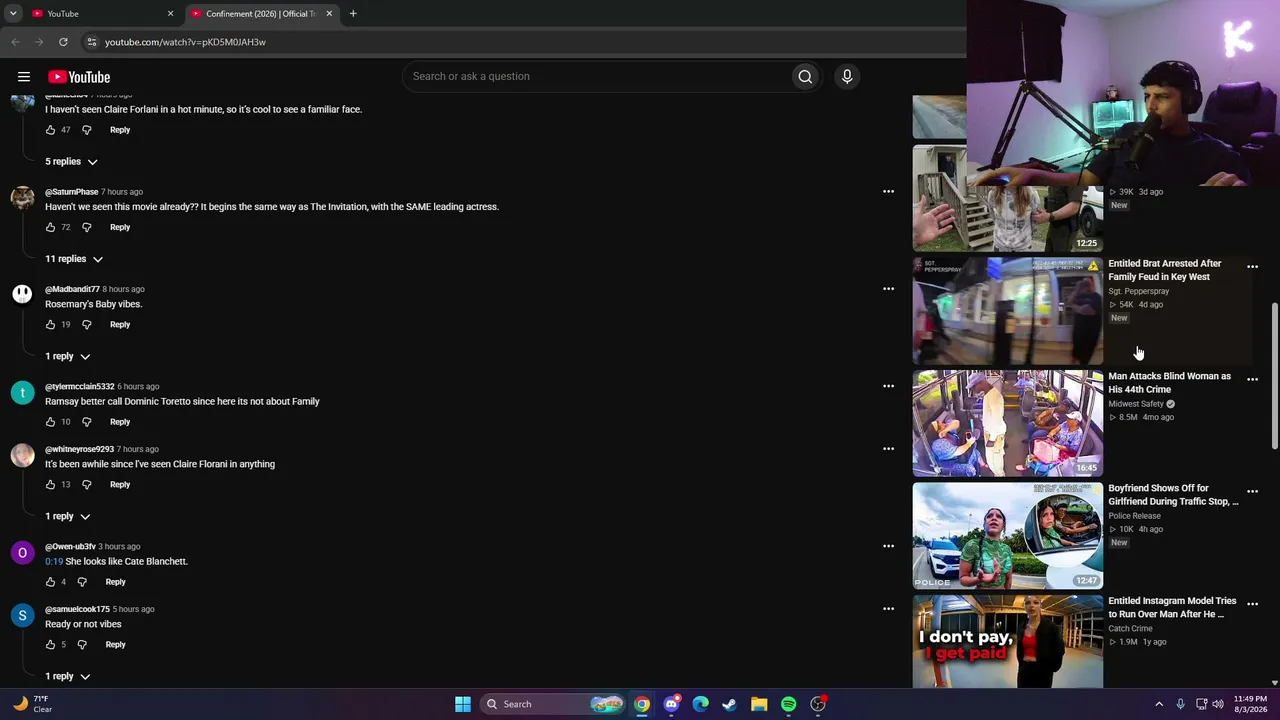Dislike the Dominic Toretto comment

point(87,422)
